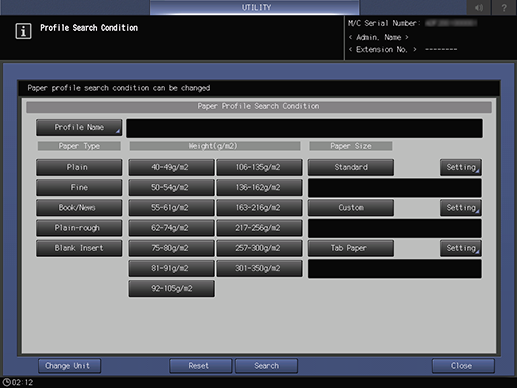Click the M/C Serial Number label

(x=384, y=23)
